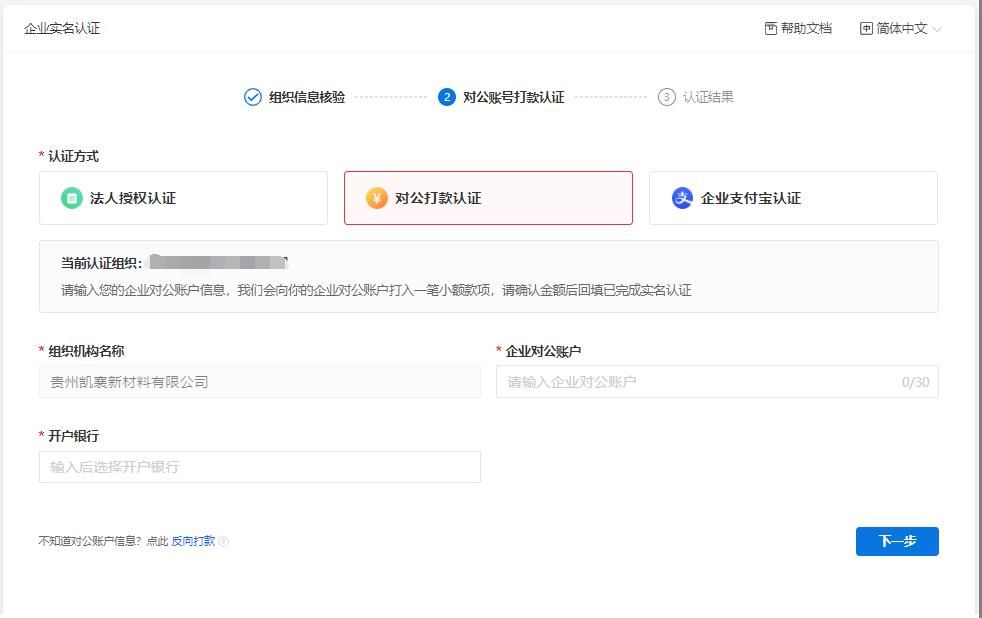Click the 认证方式 section label

(x=73, y=156)
